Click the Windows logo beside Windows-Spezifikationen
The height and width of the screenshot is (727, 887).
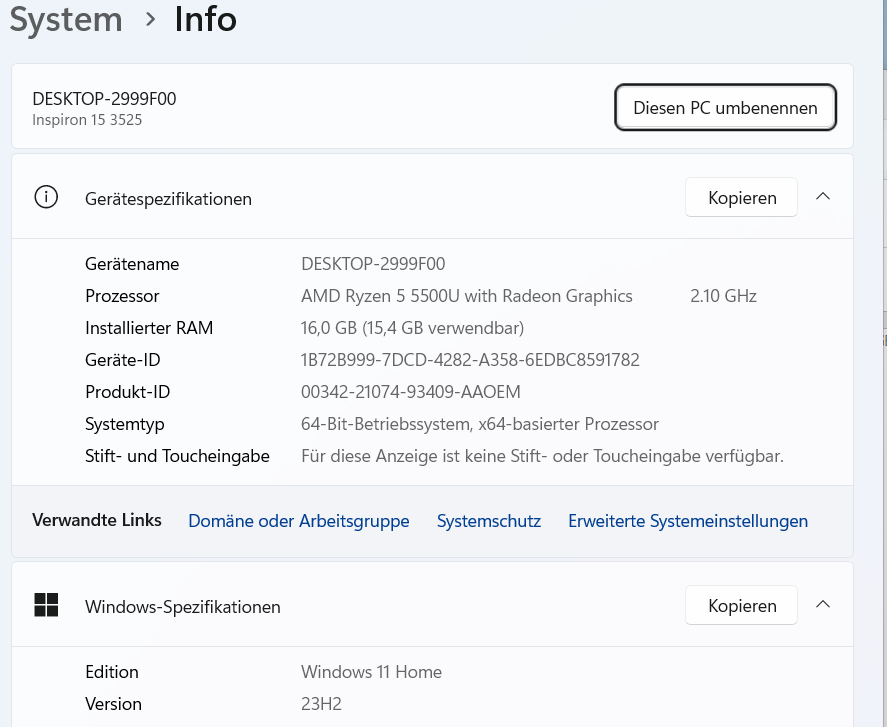point(46,605)
